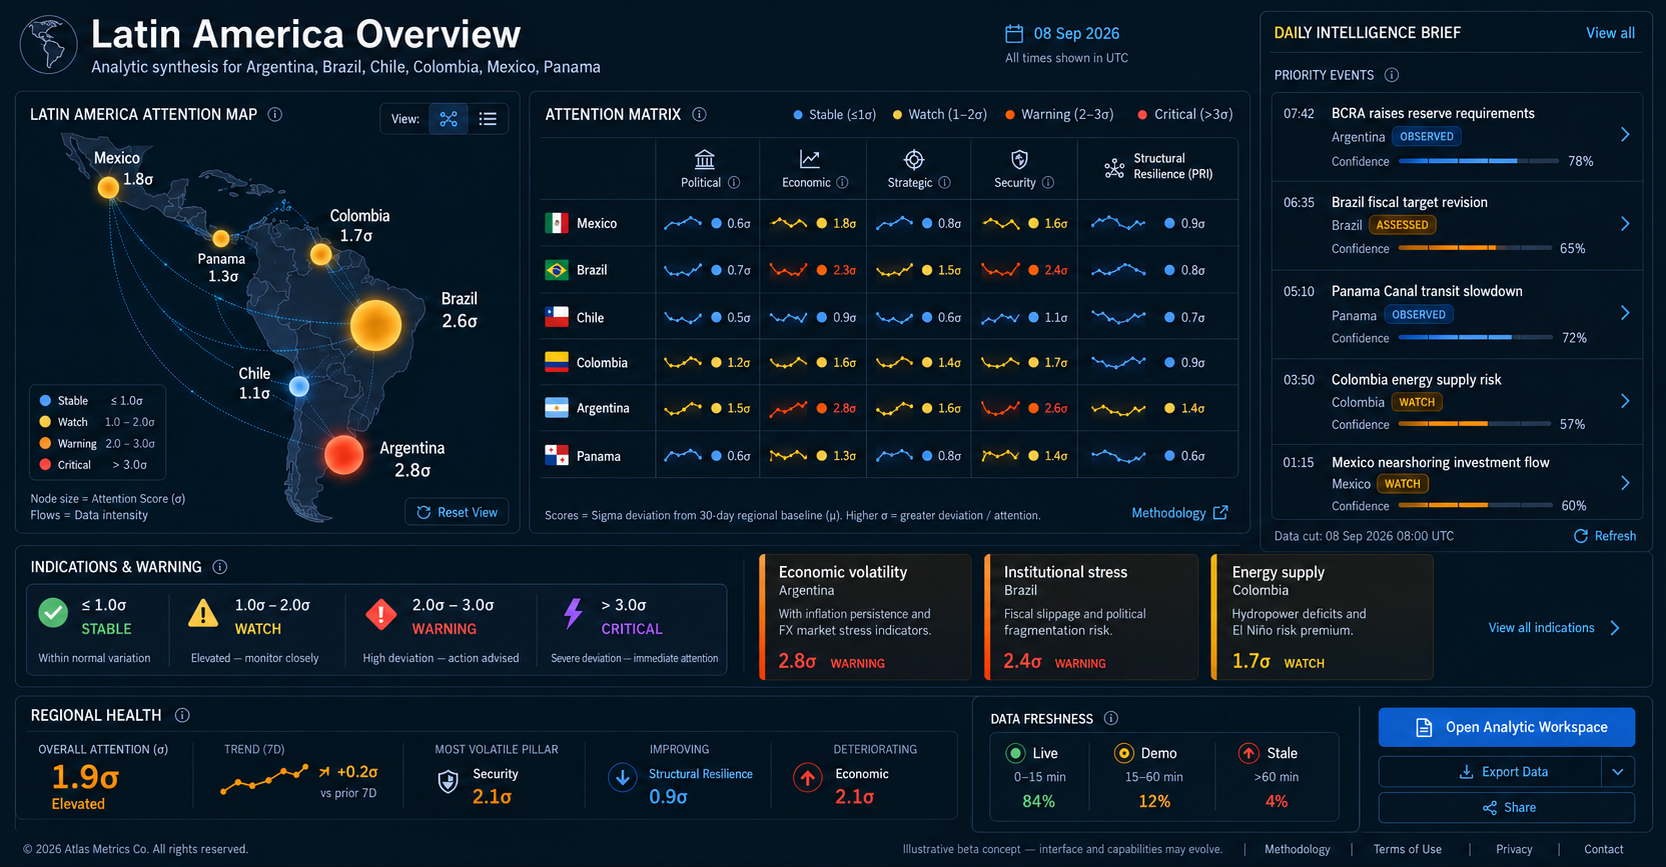View all daily intelligence briefs
This screenshot has height=867, width=1666.
point(1610,33)
